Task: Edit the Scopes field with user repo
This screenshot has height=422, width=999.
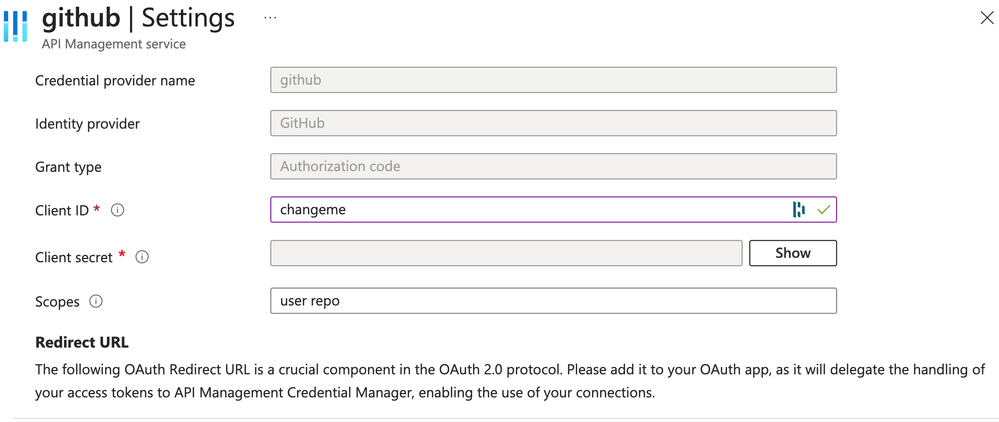Action: [x=553, y=301]
